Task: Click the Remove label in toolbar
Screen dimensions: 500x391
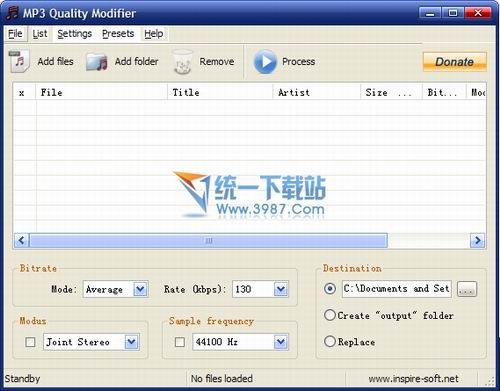Action: pos(217,62)
